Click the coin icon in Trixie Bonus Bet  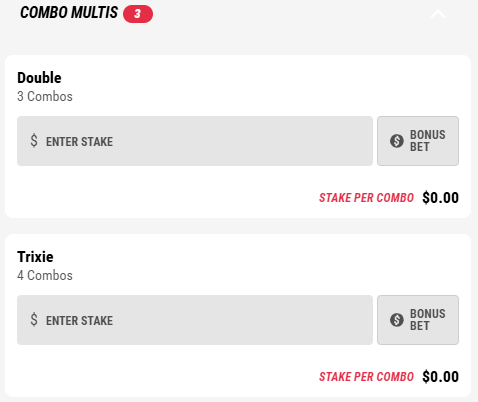pyautogui.click(x=397, y=320)
